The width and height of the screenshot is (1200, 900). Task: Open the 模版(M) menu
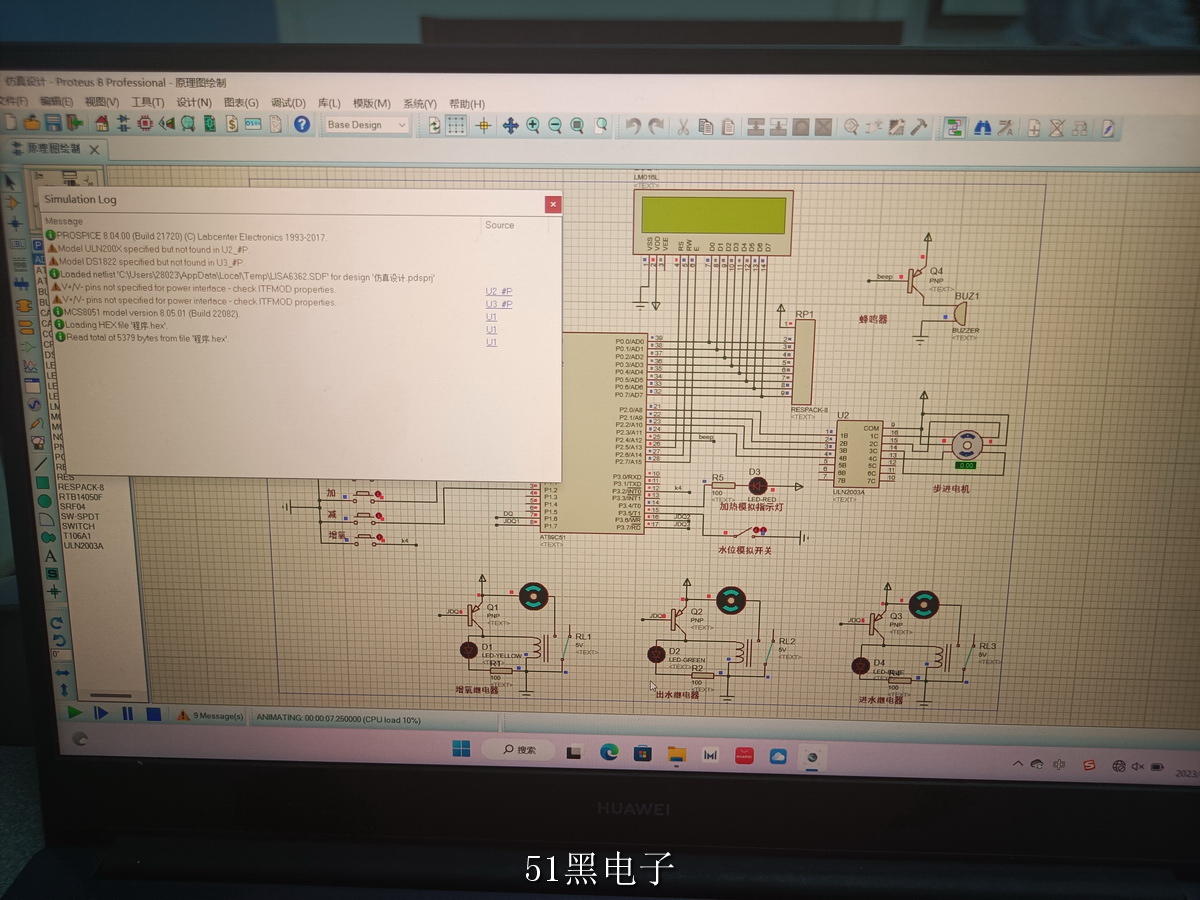tap(371, 103)
